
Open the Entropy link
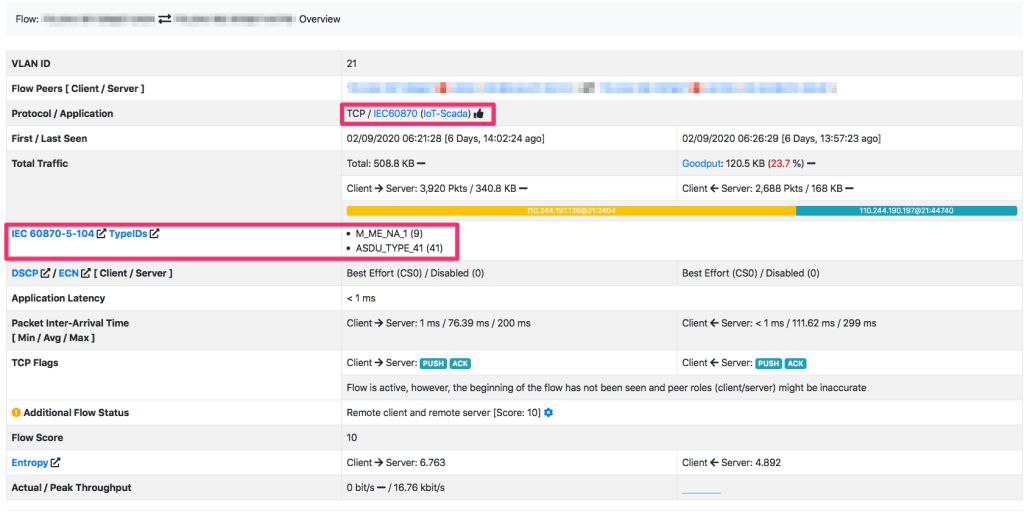coord(30,462)
